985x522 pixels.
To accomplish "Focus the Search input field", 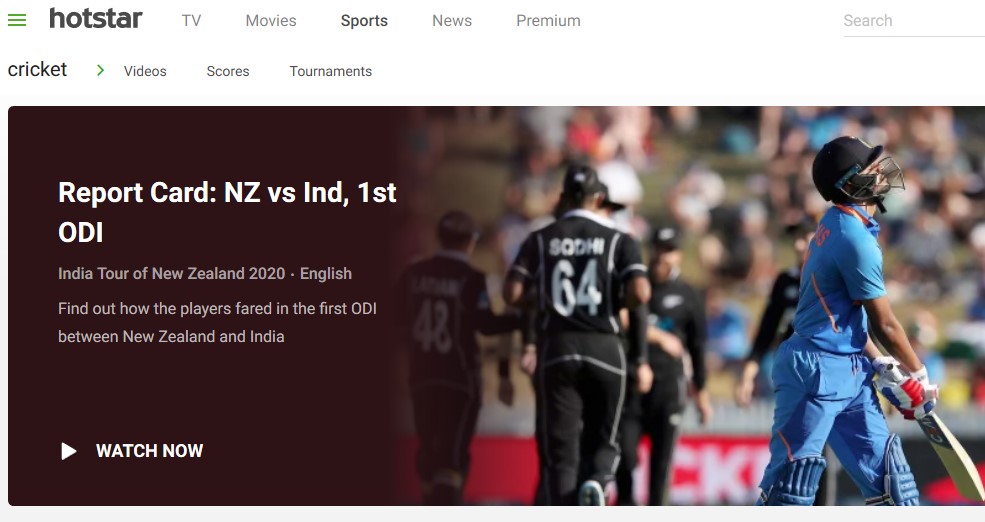I will (x=912, y=21).
